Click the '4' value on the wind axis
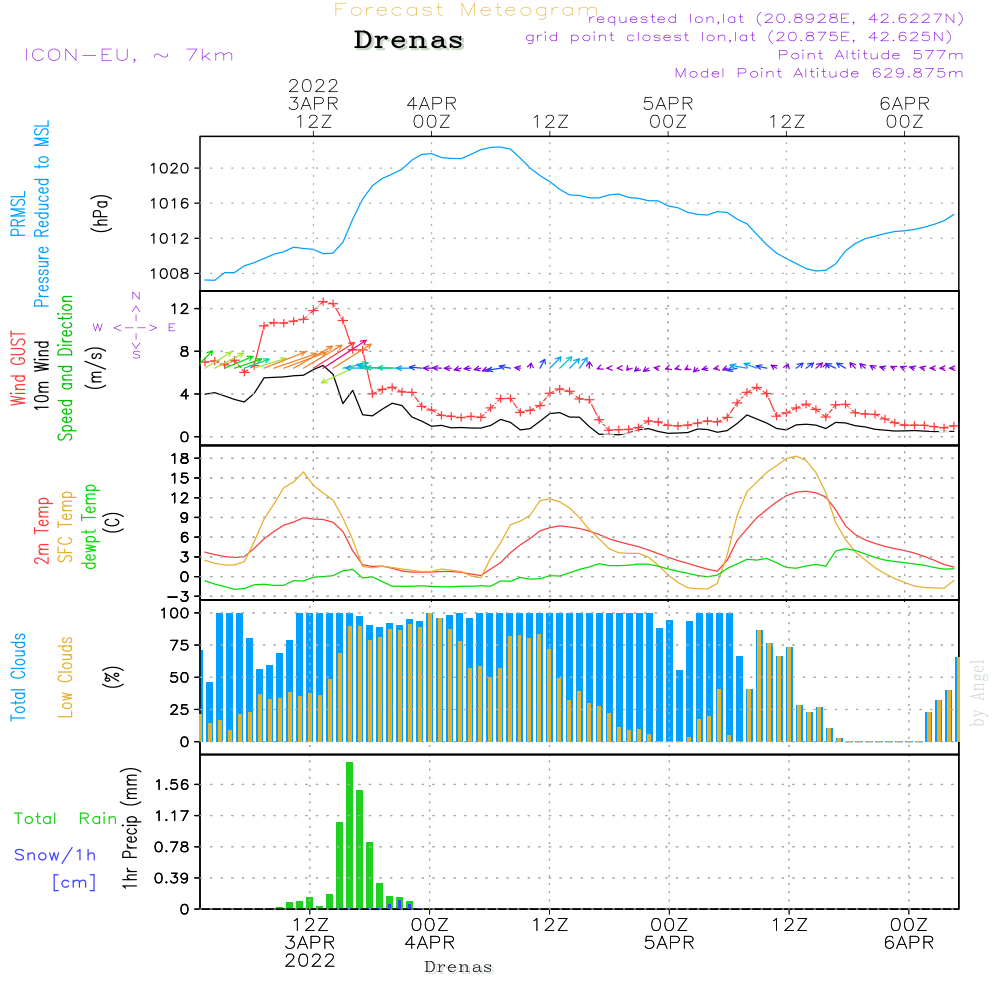This screenshot has height=1000, width=1000. 185,394
